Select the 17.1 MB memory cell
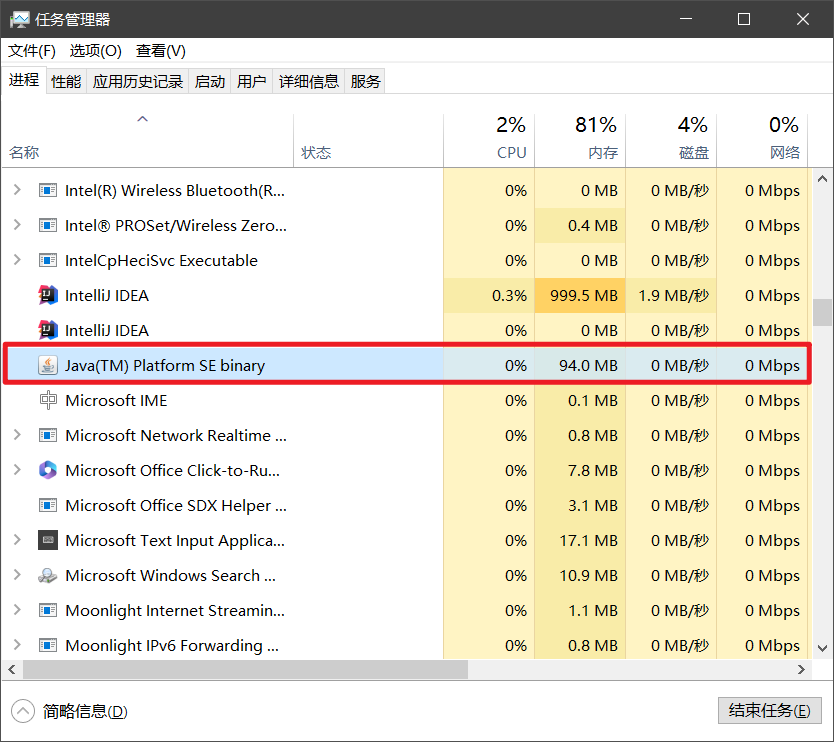 click(x=580, y=540)
